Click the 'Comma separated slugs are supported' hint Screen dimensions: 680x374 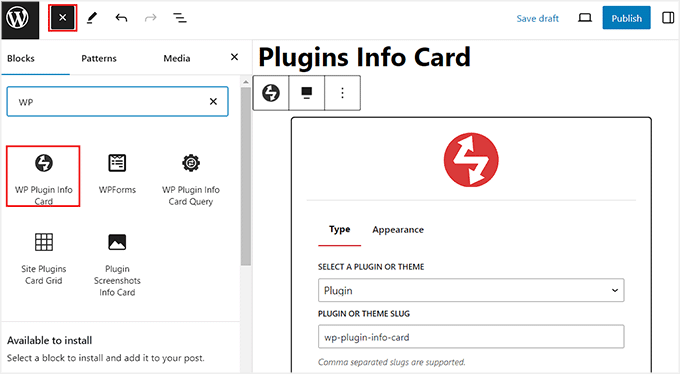(392, 362)
